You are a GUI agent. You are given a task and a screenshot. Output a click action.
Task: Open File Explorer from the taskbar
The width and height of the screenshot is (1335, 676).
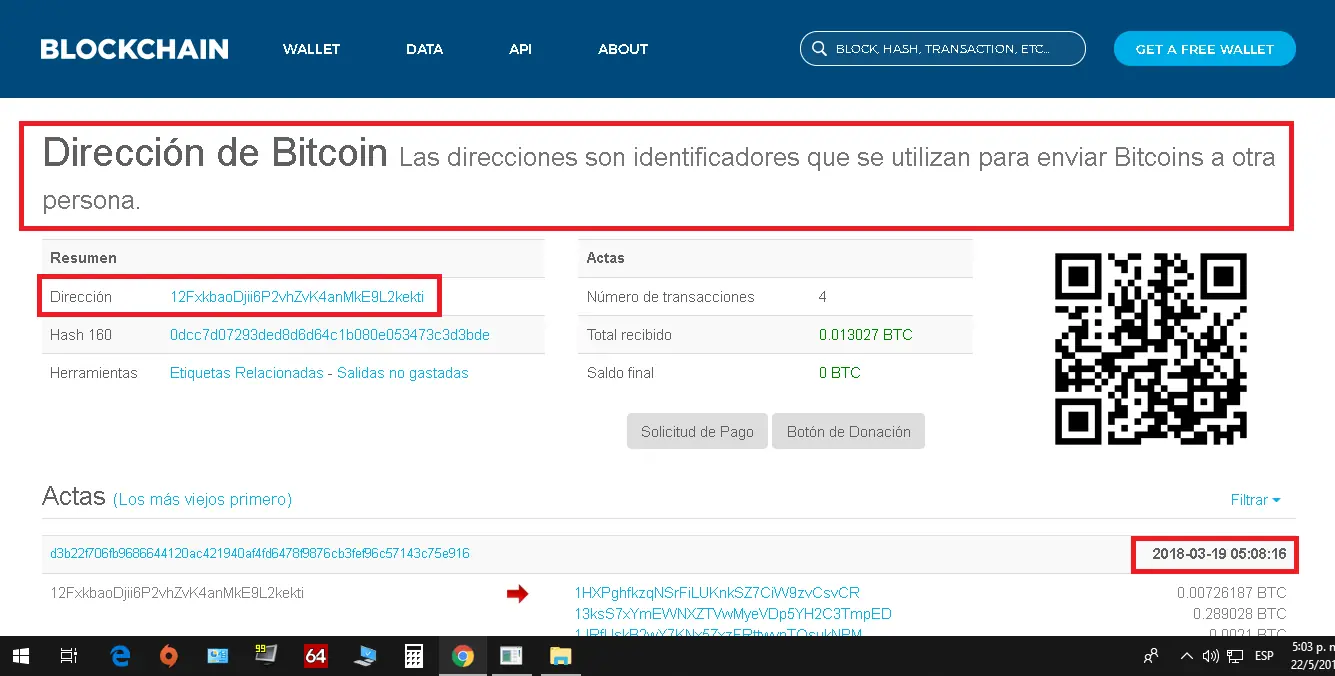coord(560,656)
